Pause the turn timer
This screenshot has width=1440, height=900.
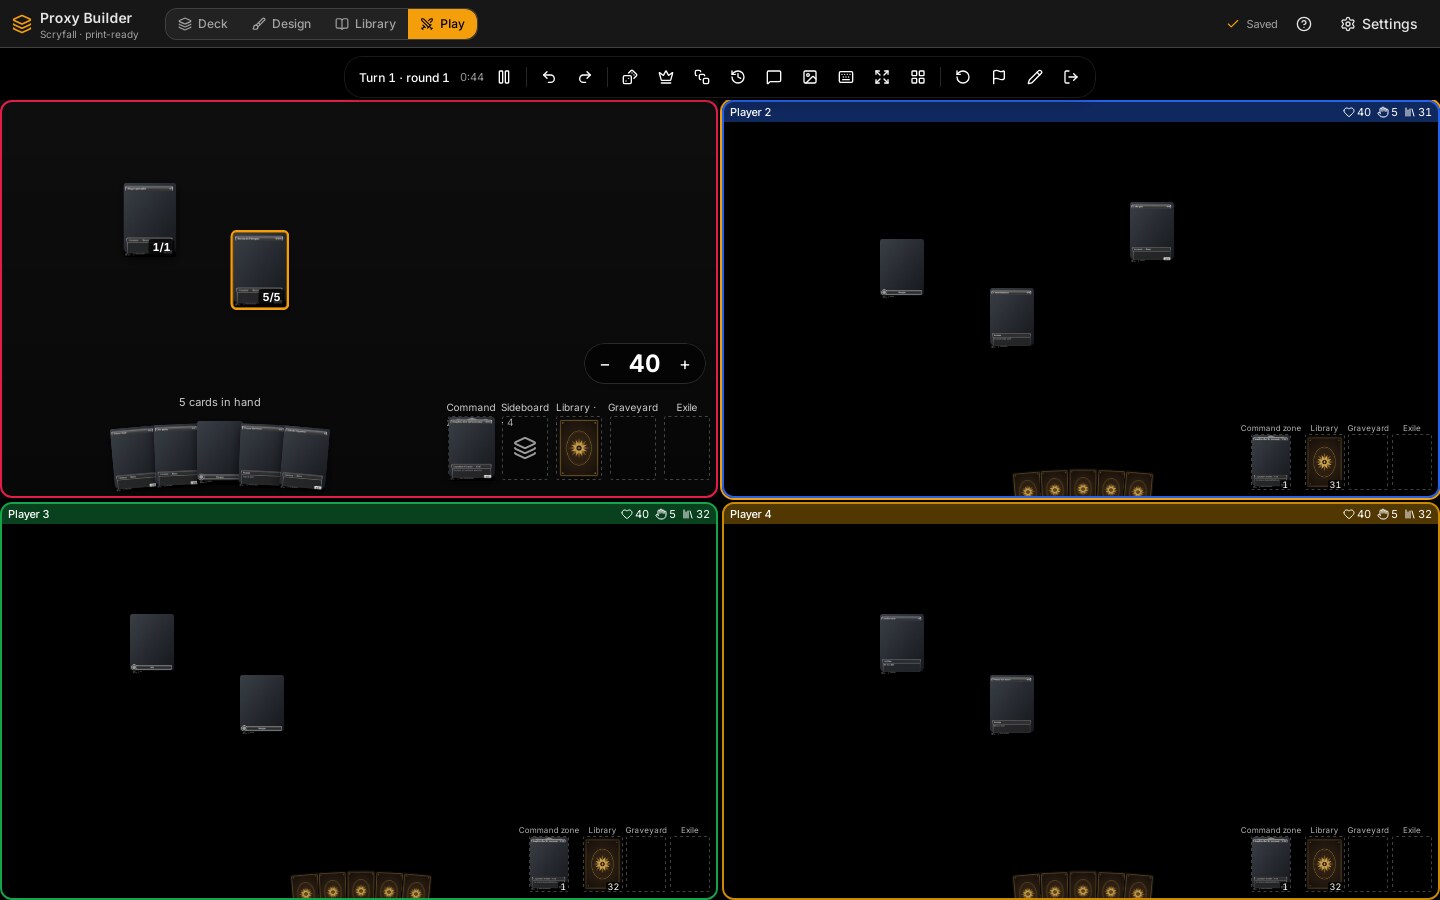pos(504,77)
